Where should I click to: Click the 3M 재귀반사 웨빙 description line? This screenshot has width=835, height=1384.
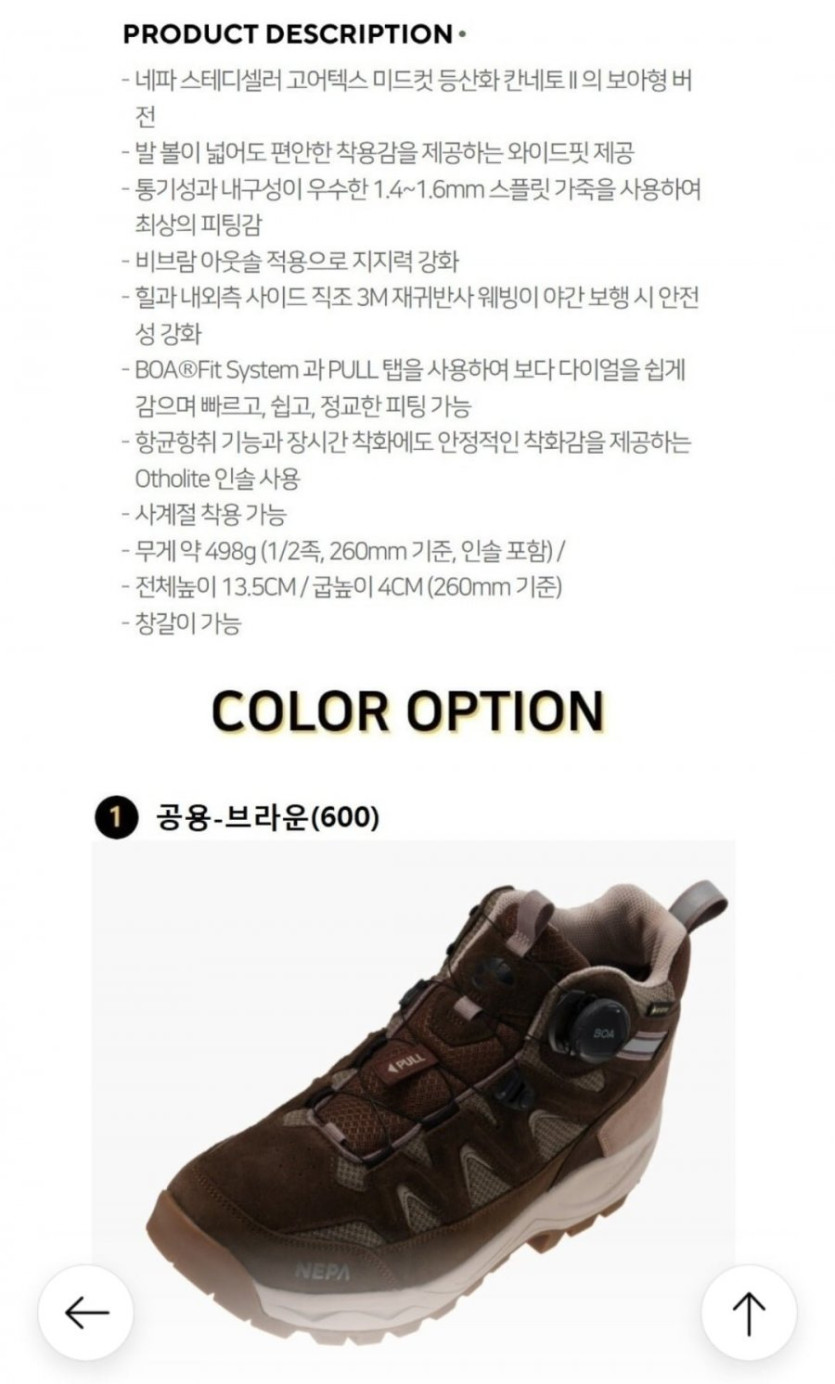(412, 315)
